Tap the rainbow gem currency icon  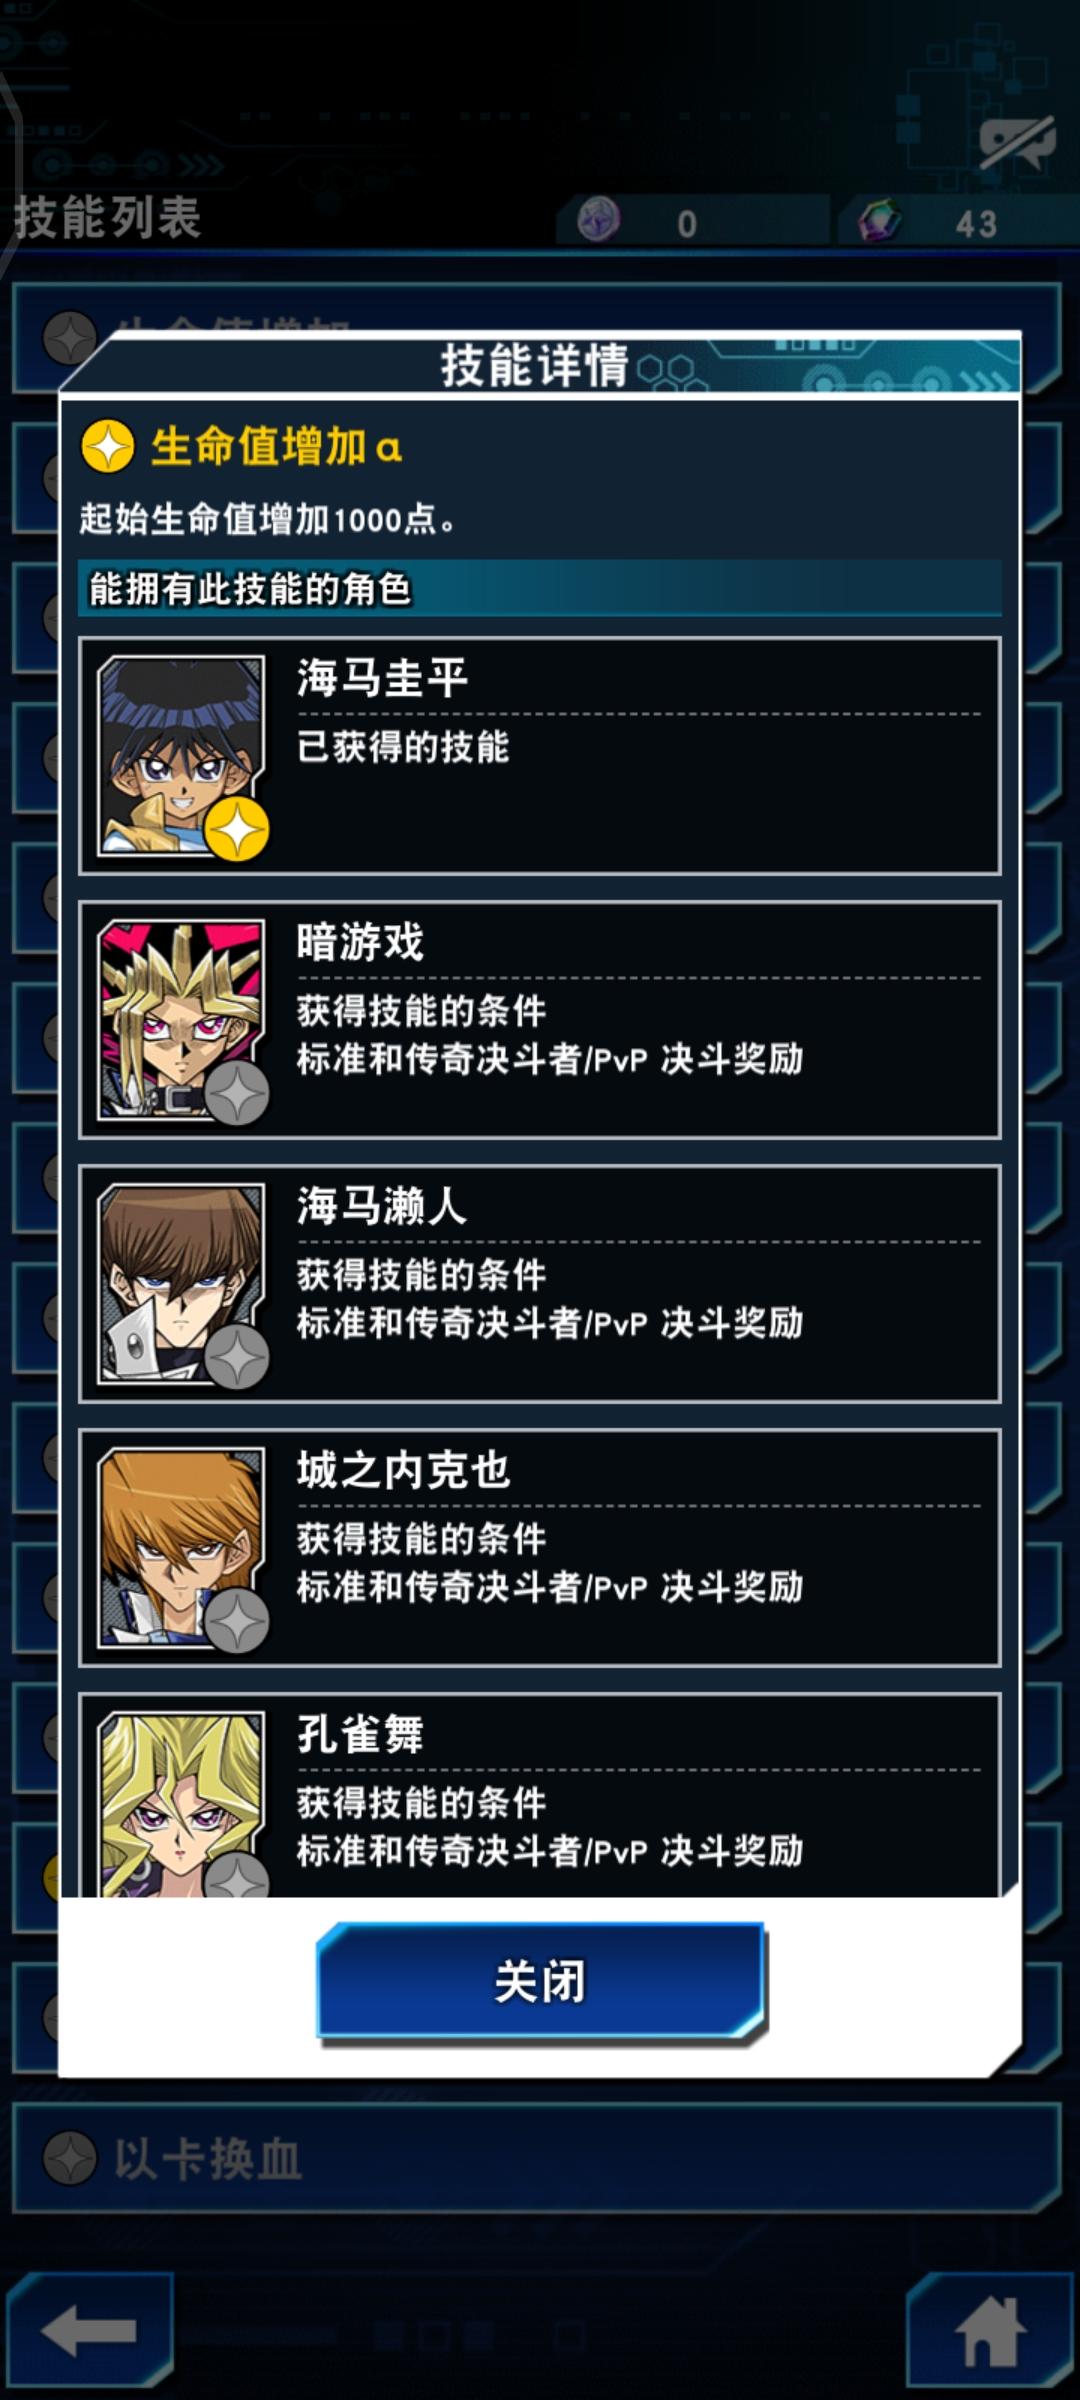880,219
